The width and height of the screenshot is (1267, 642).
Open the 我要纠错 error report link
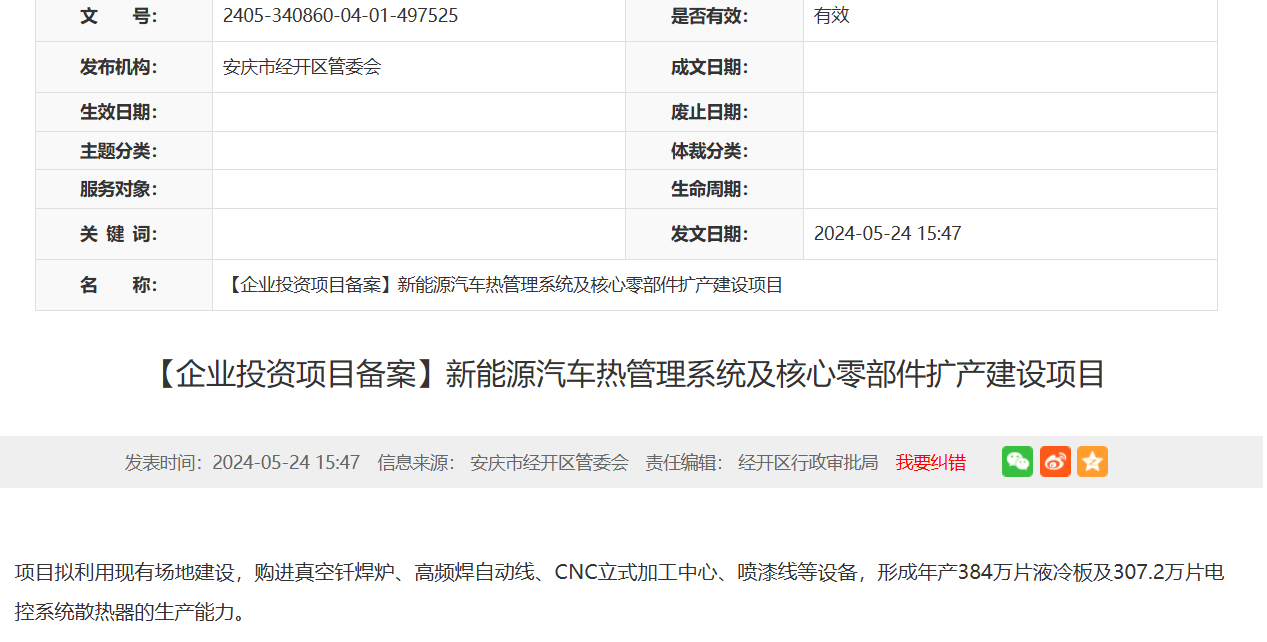(x=930, y=462)
